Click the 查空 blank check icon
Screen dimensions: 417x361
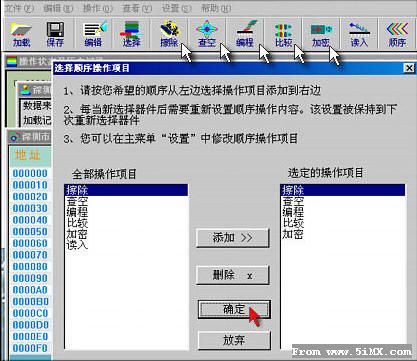(207, 34)
